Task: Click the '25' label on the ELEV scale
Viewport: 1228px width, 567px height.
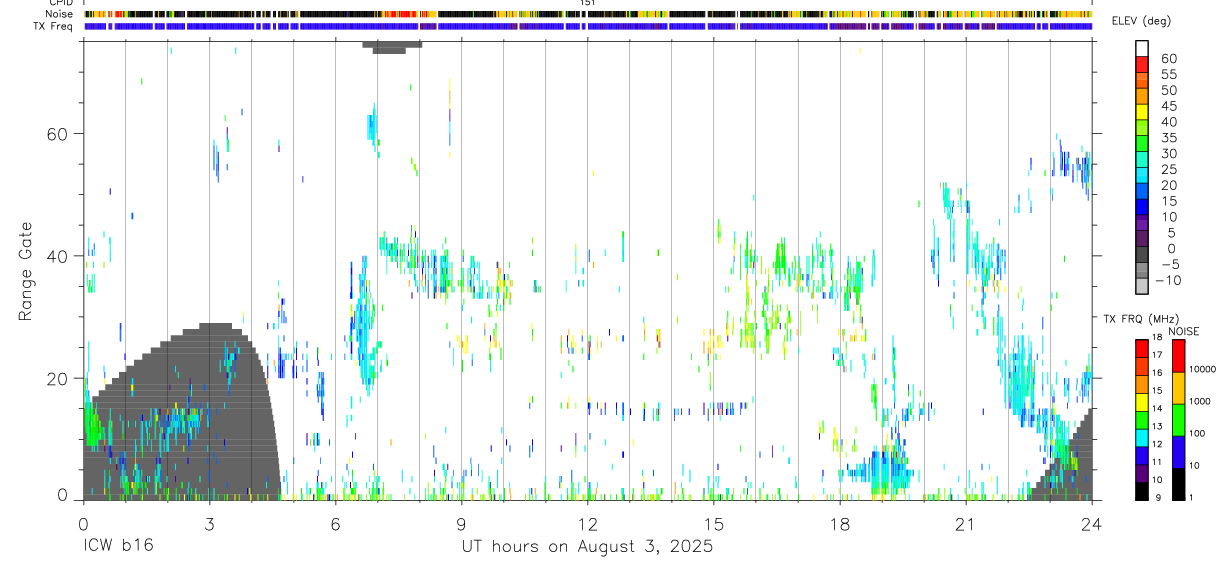Action: click(1168, 169)
